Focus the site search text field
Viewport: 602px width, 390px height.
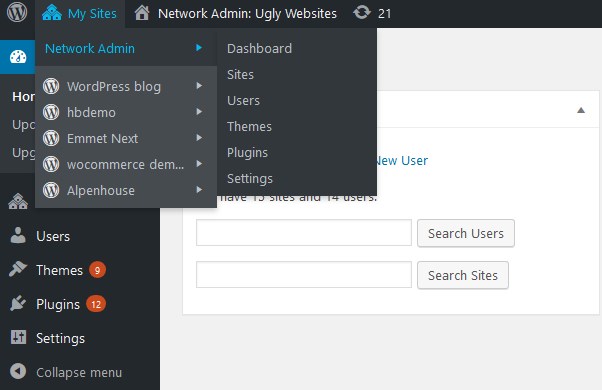tap(304, 274)
